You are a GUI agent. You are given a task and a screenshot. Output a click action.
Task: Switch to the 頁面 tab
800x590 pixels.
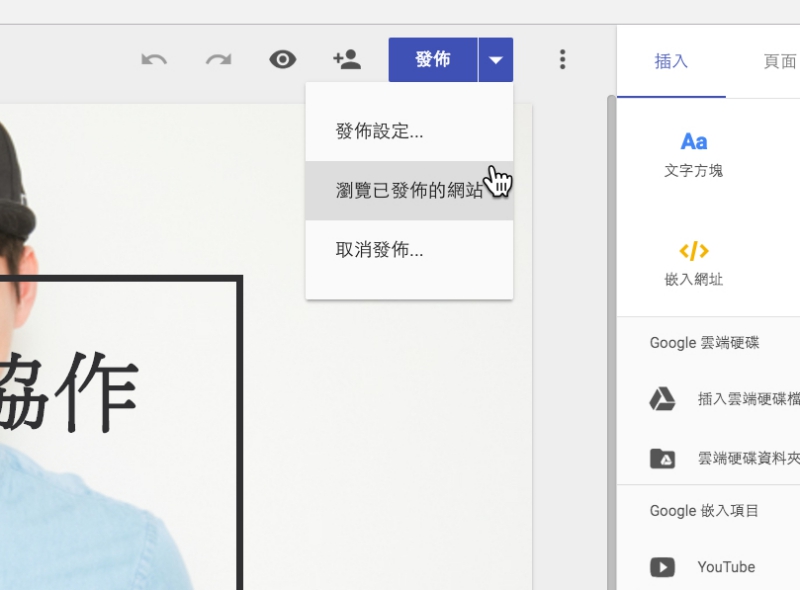[779, 62]
